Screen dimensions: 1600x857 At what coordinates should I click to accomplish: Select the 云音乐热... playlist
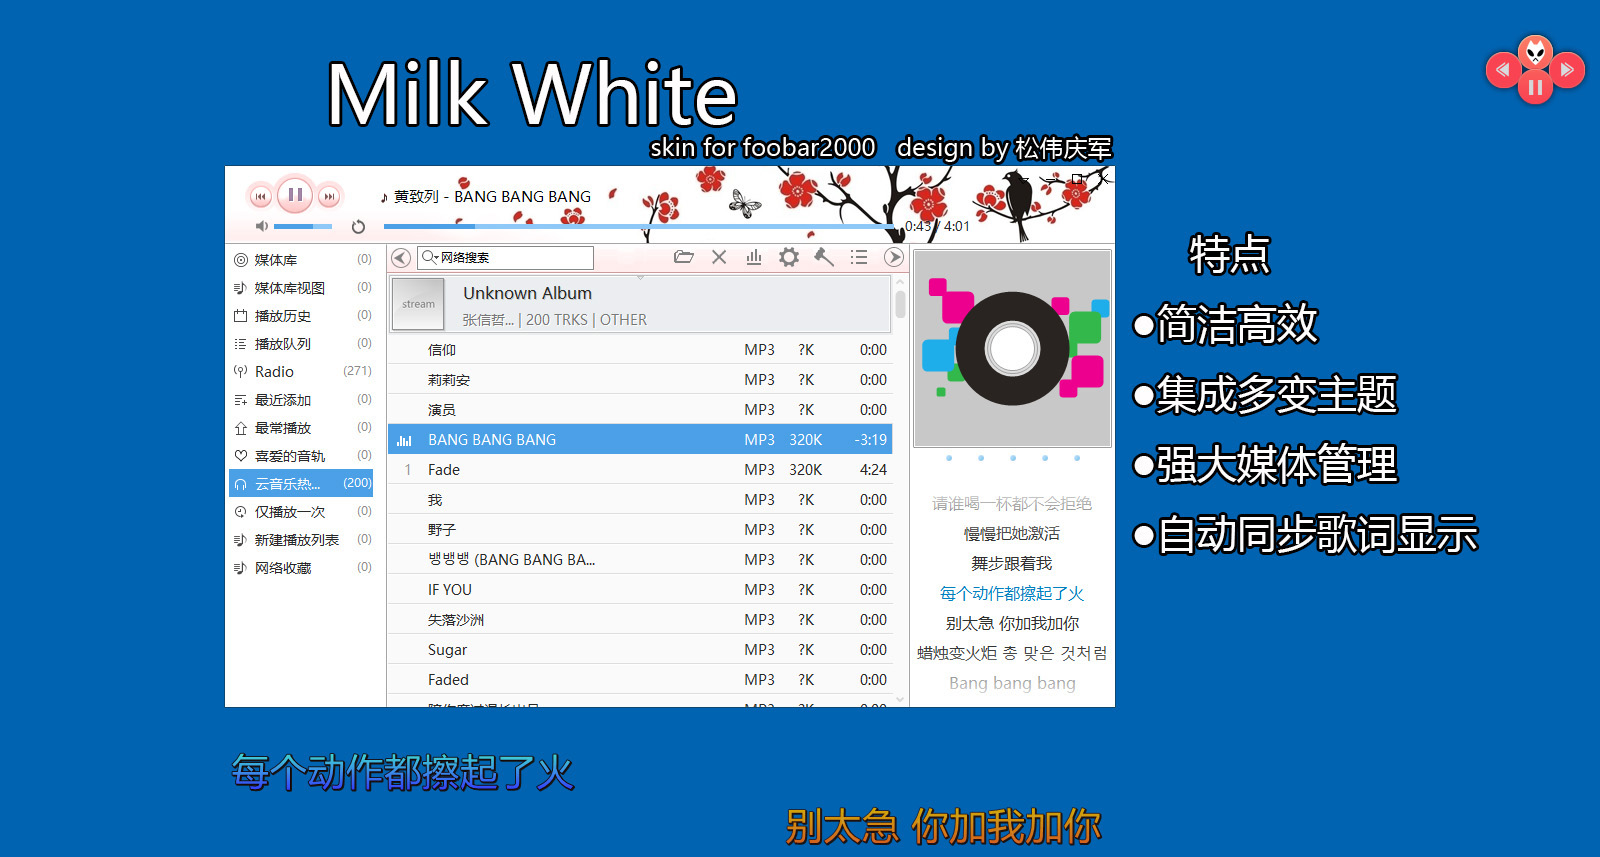pos(302,484)
